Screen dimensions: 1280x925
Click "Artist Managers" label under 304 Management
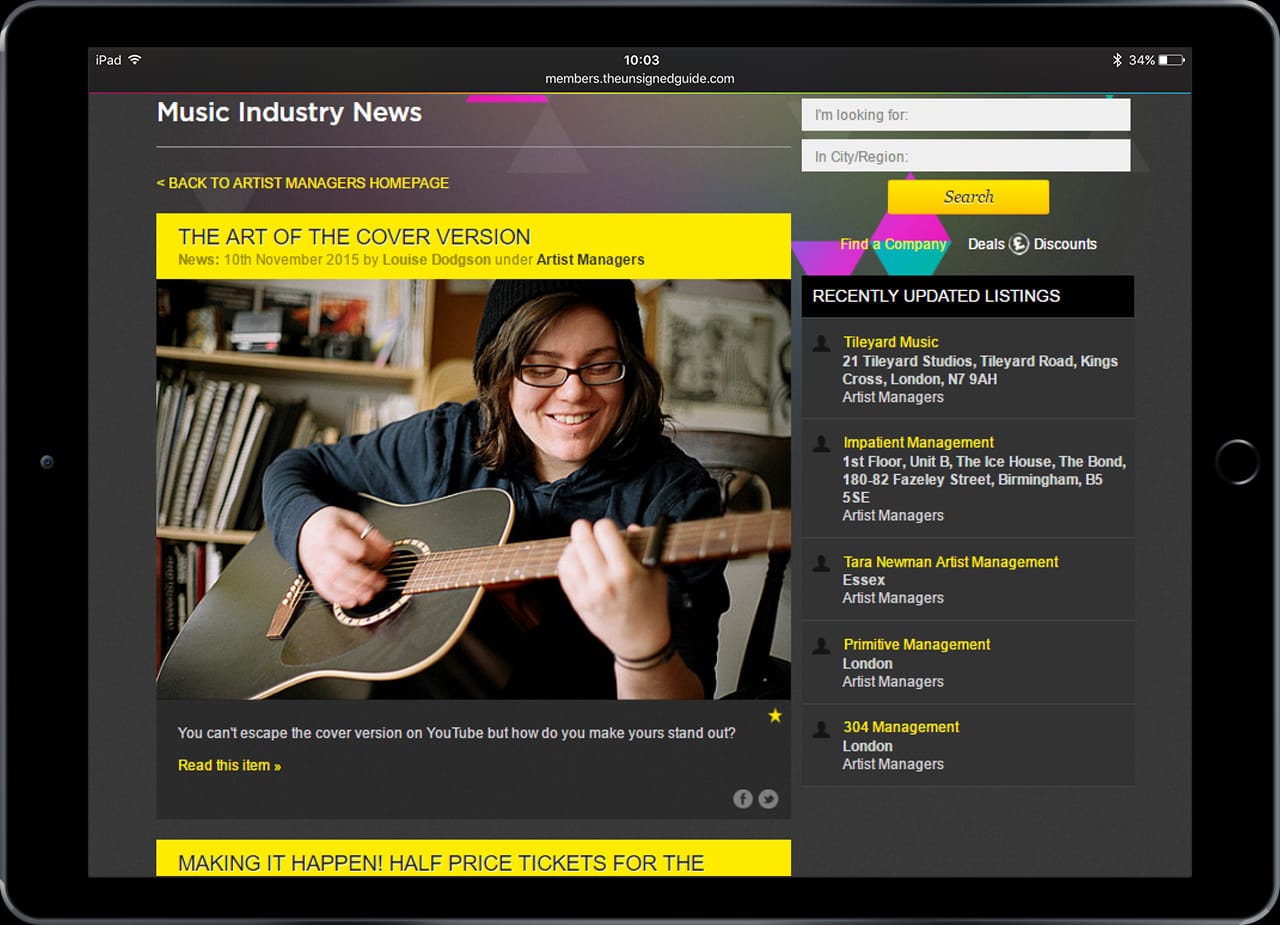[893, 764]
